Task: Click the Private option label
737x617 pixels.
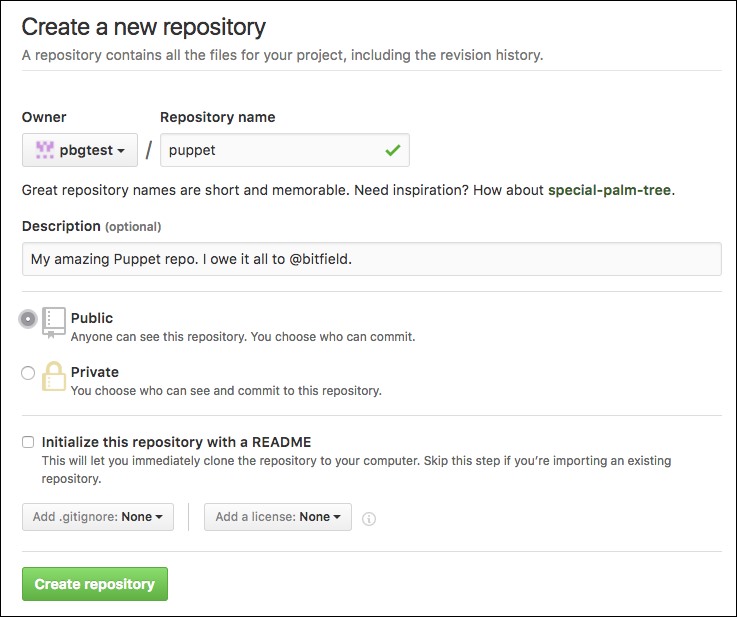Action: click(x=95, y=372)
